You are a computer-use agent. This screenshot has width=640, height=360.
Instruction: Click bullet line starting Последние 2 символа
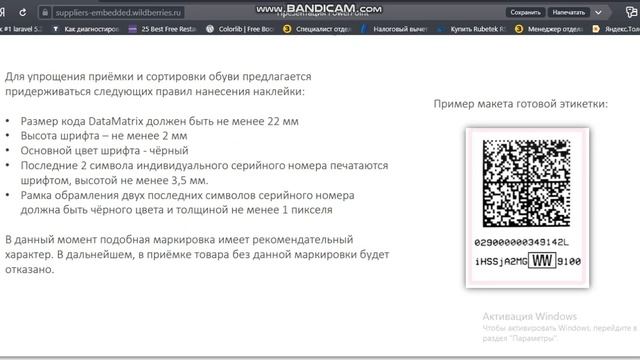pyautogui.click(x=204, y=165)
